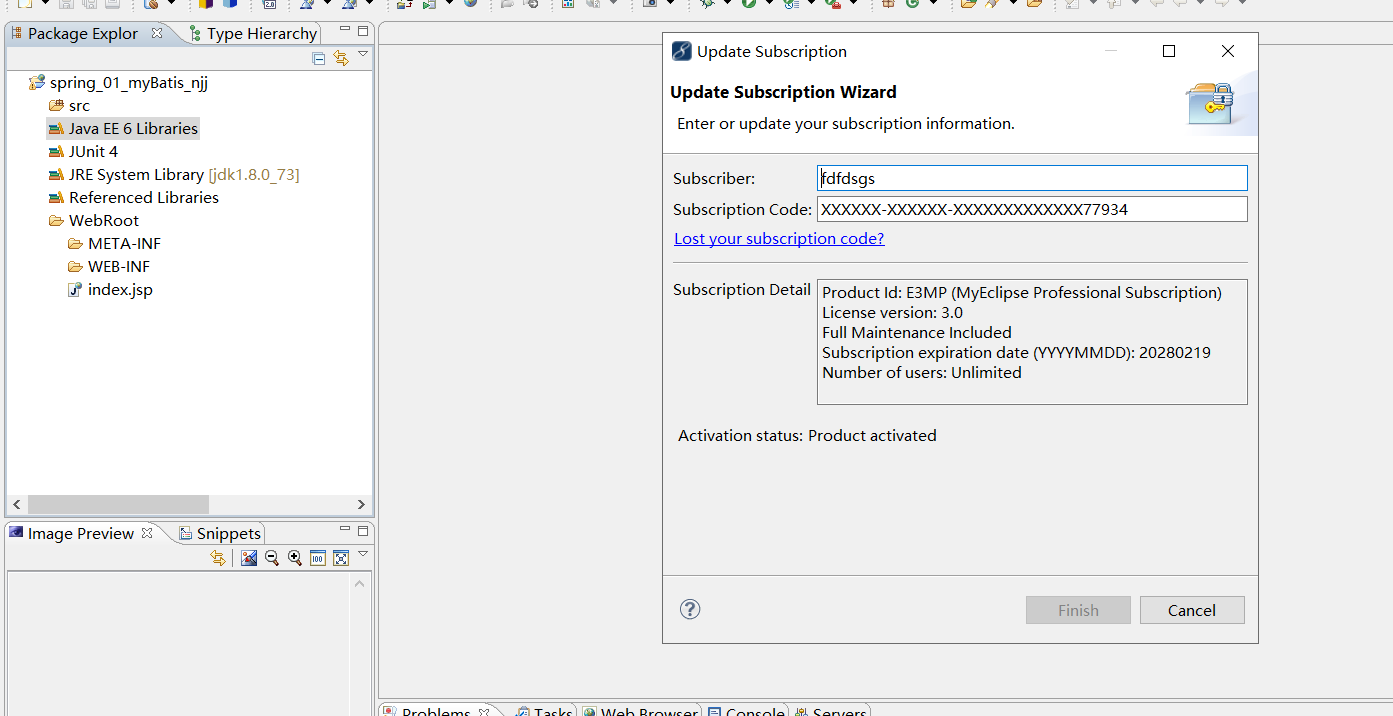Fit image to Image Preview window
Image resolution: width=1393 pixels, height=716 pixels.
[x=341, y=558]
